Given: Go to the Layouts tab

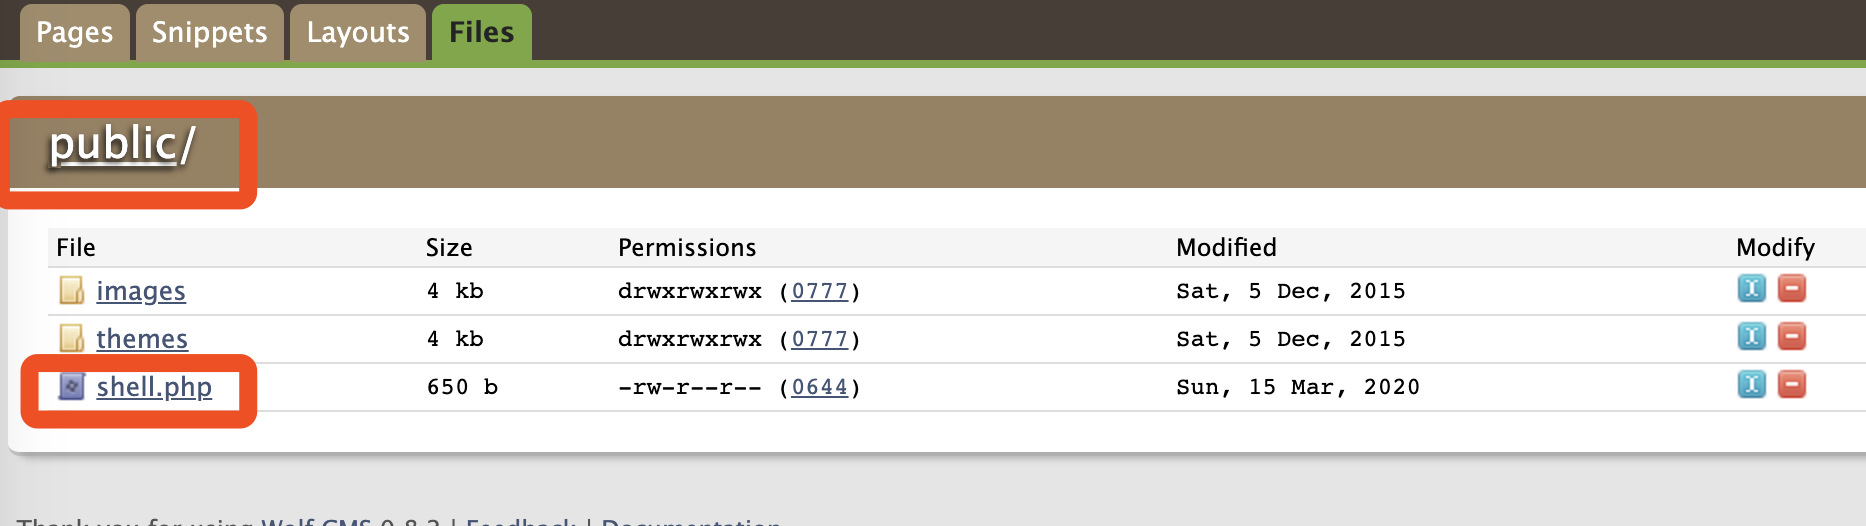Looking at the screenshot, I should pyautogui.click(x=358, y=32).
